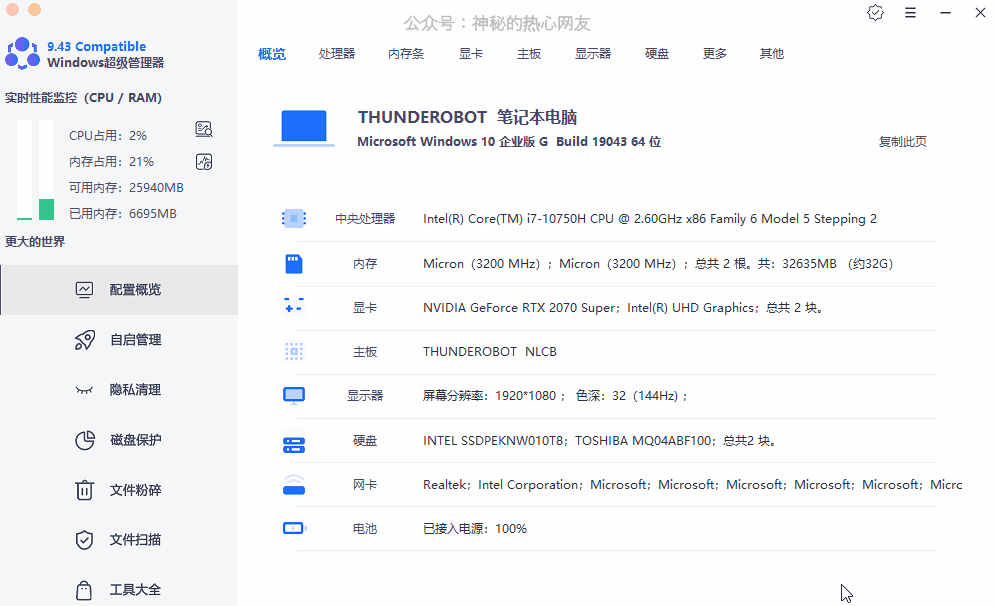This screenshot has height=606, width=995.
Task: Click the green RAM usage bar
Action: click(x=46, y=209)
